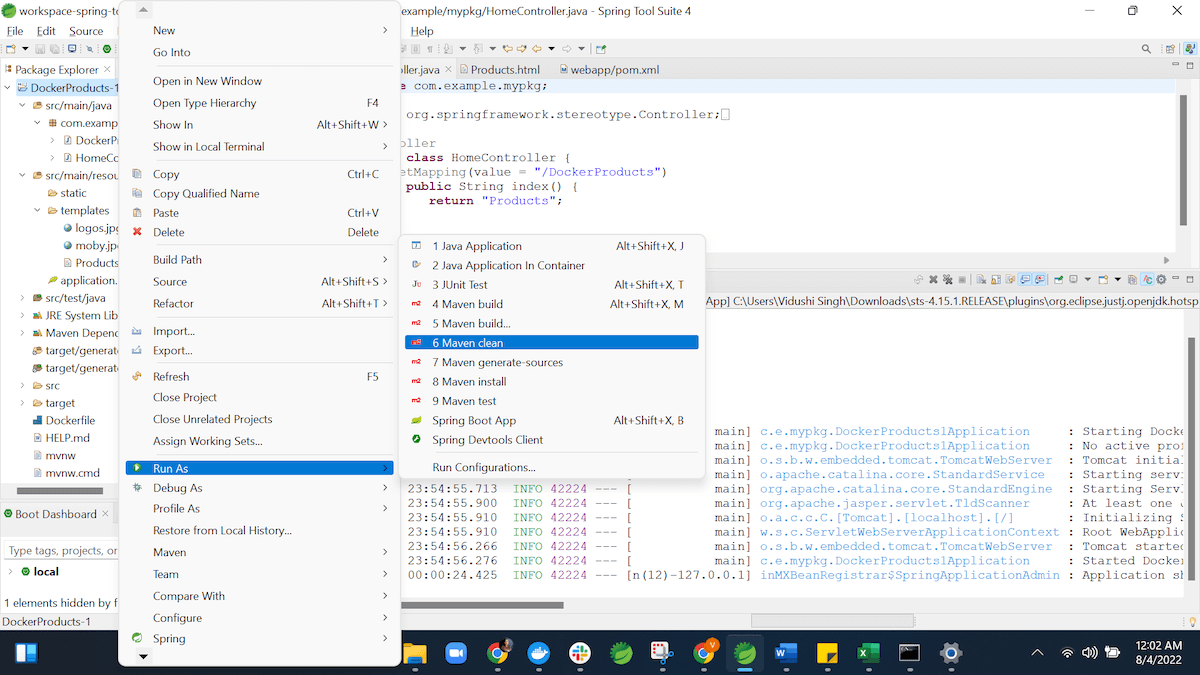The width and height of the screenshot is (1200, 675).
Task: Collapse the DockerProducts-1 project tree
Action: [8, 88]
